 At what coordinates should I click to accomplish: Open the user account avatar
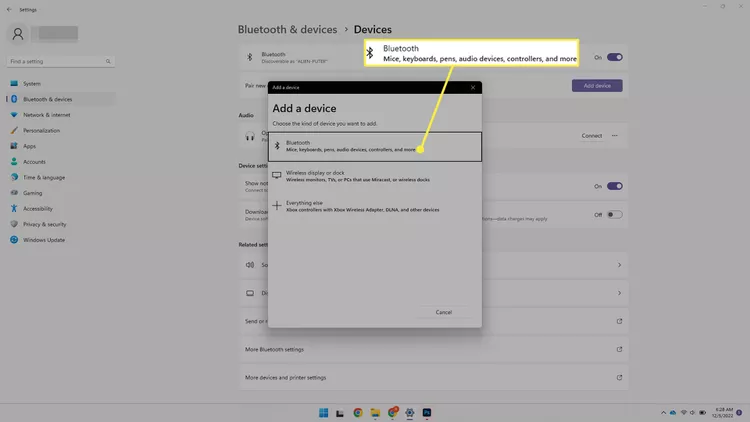18,34
